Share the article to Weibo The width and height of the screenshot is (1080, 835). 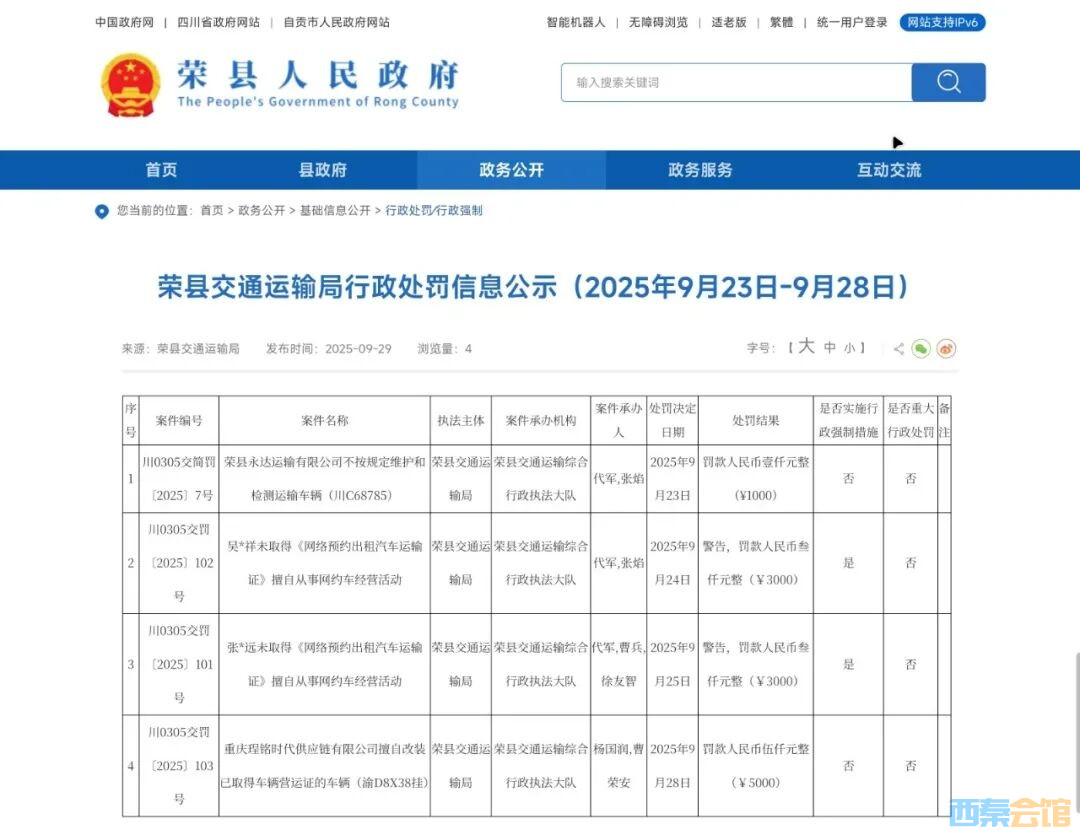pos(946,348)
